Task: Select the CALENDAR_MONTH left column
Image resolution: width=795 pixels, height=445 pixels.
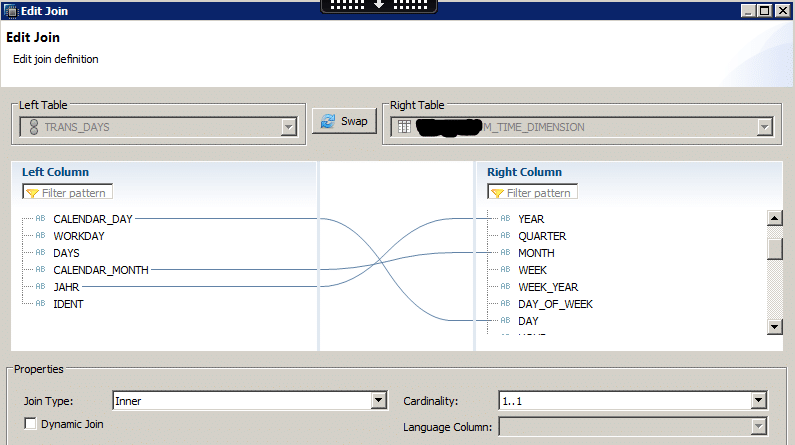Action: [x=100, y=270]
